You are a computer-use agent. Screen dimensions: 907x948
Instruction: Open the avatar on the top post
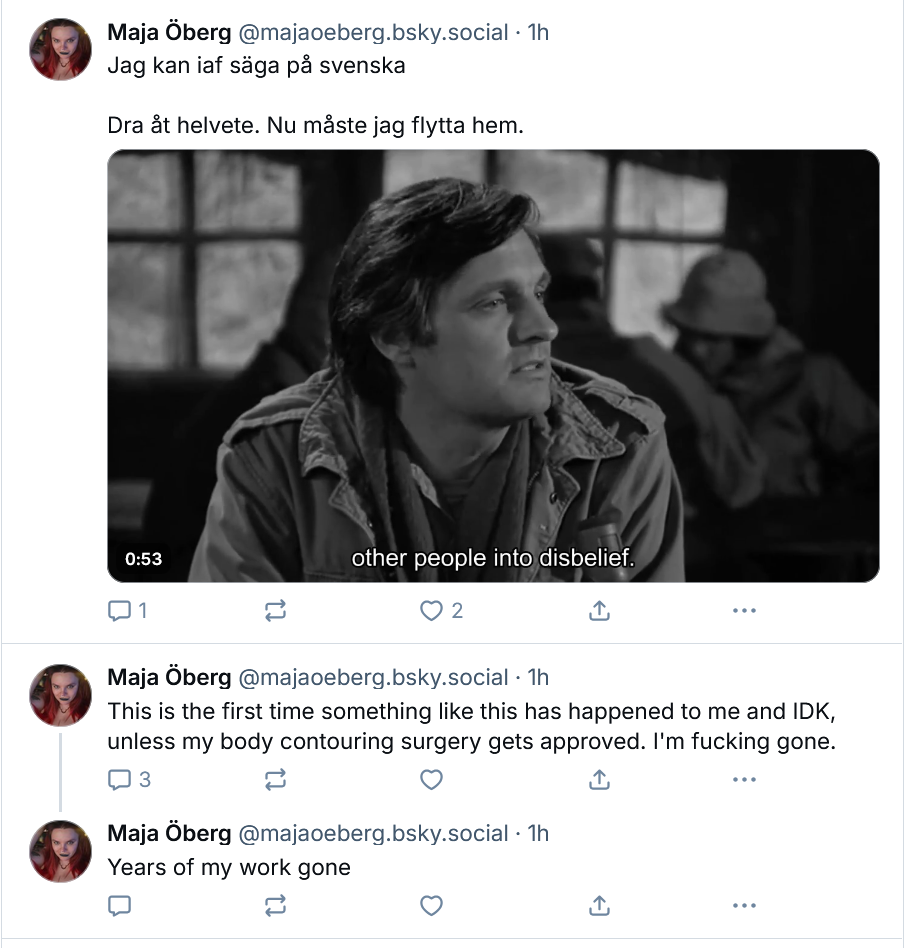coord(60,49)
